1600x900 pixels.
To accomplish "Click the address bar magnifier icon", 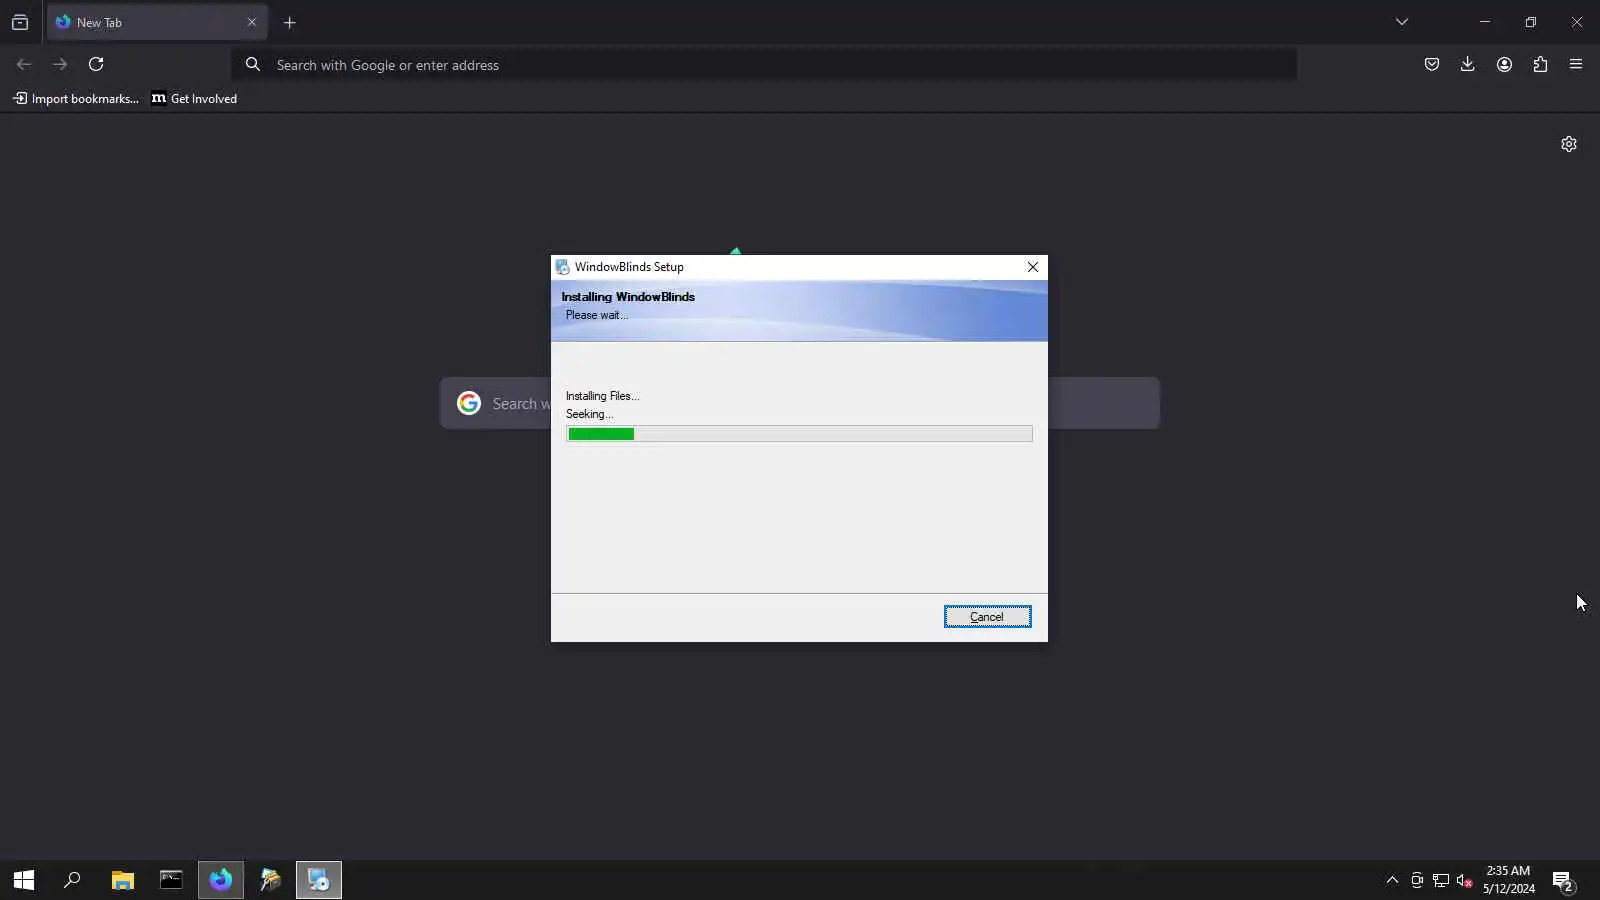I will point(253,64).
